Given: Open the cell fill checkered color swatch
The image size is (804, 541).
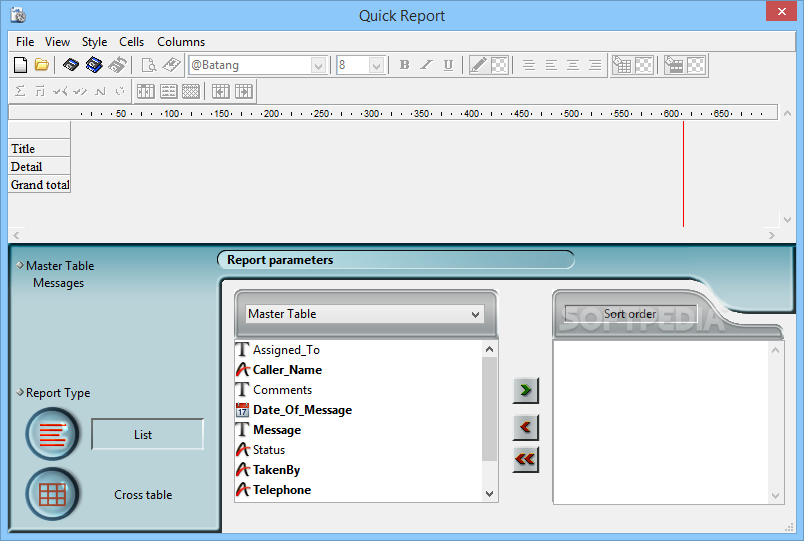Looking at the screenshot, I should click(x=644, y=65).
